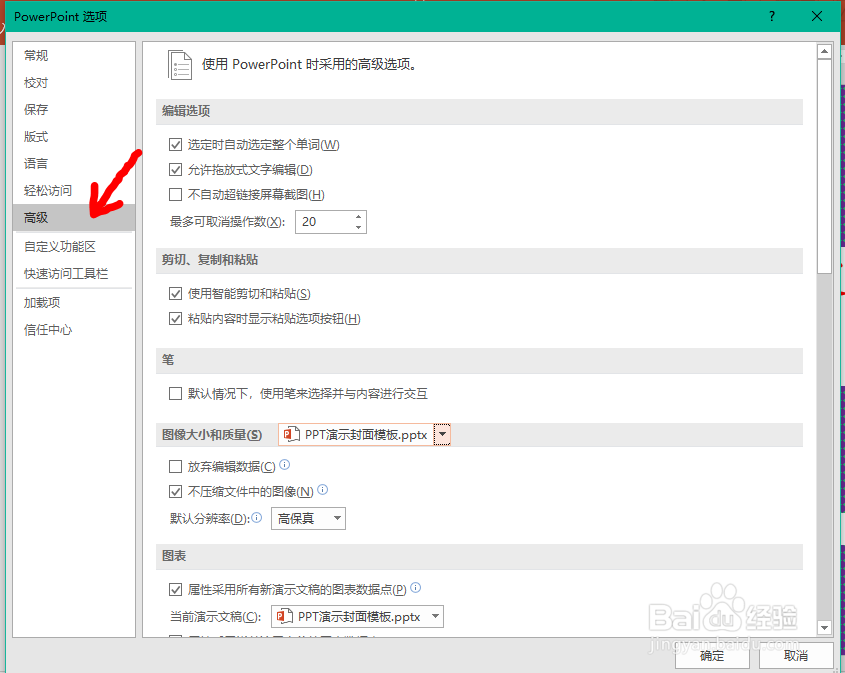Click the 取消 button
This screenshot has width=845, height=673.
click(796, 656)
